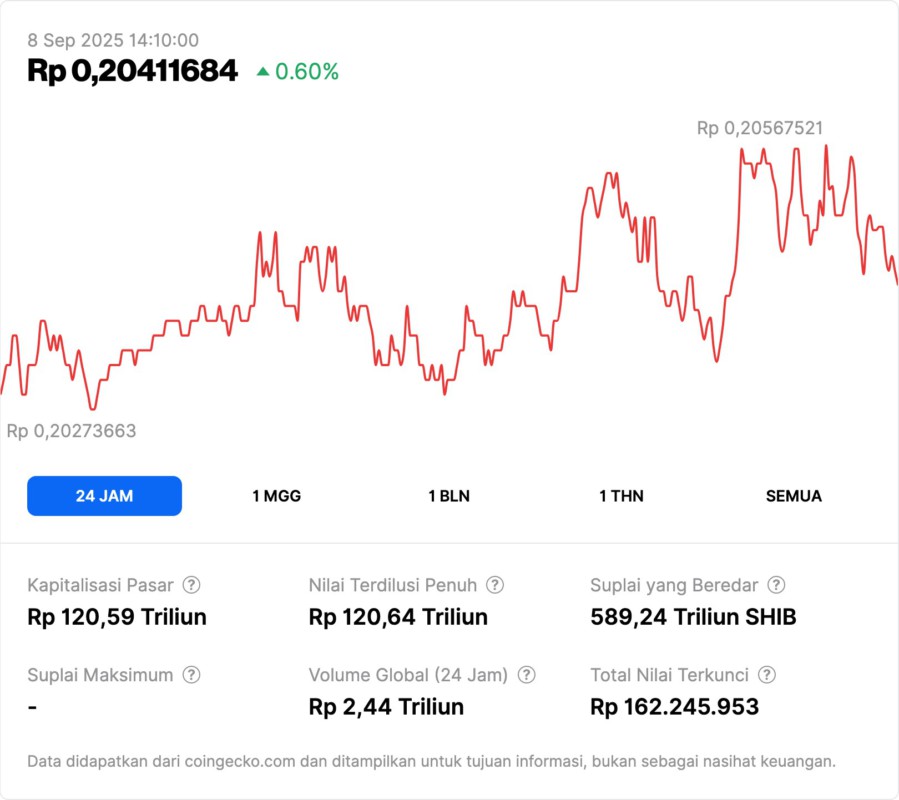Click the help icon beside Kapitalisasi Pasar

coord(191,585)
